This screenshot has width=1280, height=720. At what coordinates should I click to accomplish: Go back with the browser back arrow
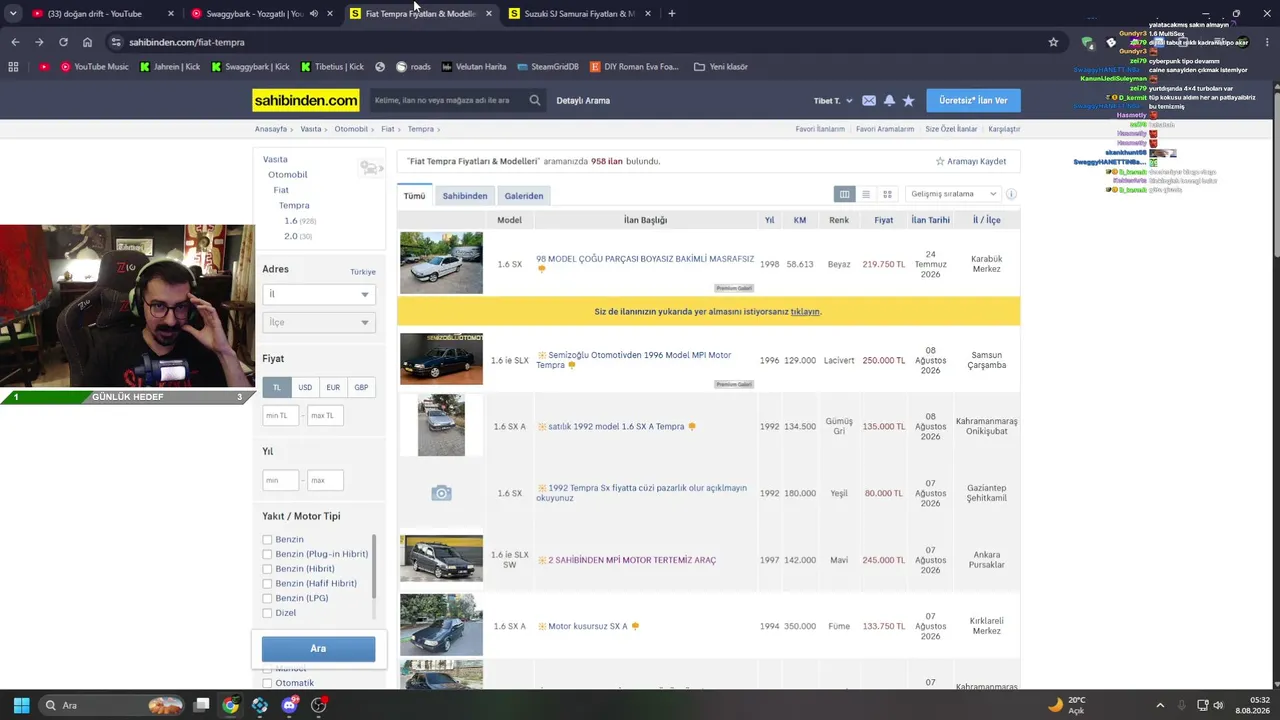pyautogui.click(x=15, y=42)
